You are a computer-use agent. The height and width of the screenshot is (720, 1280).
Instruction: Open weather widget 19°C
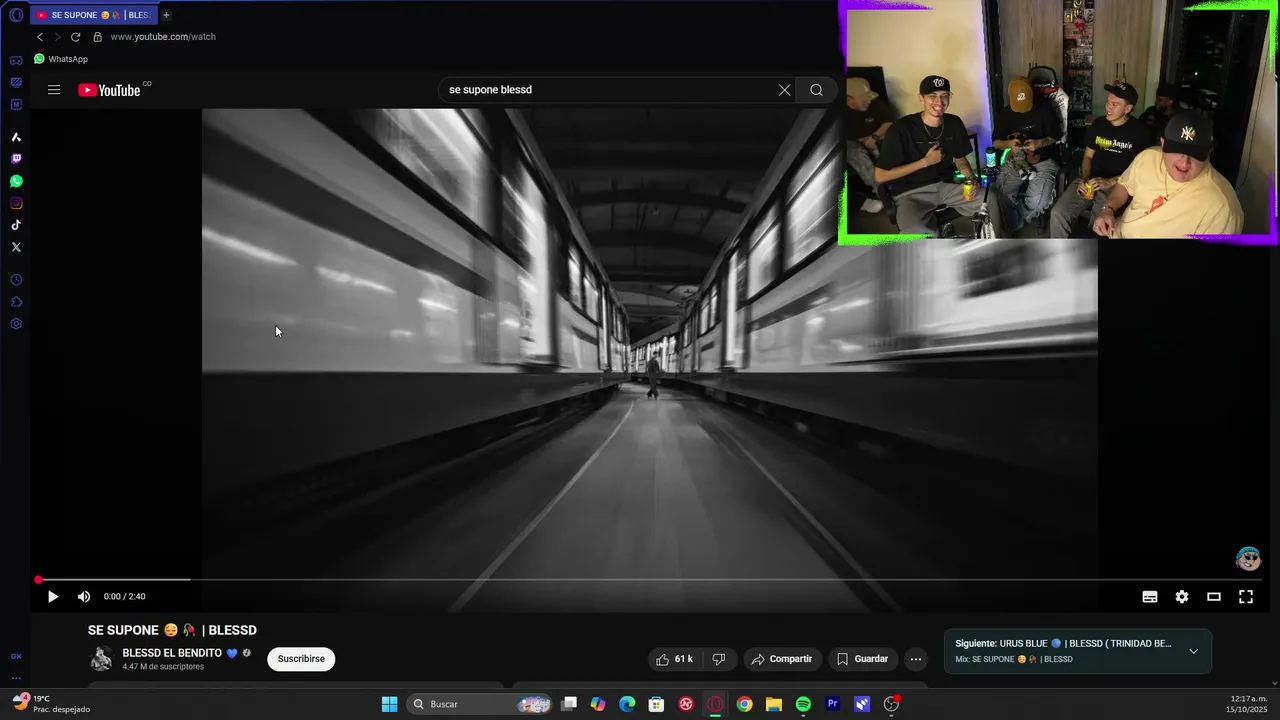click(x=50, y=704)
